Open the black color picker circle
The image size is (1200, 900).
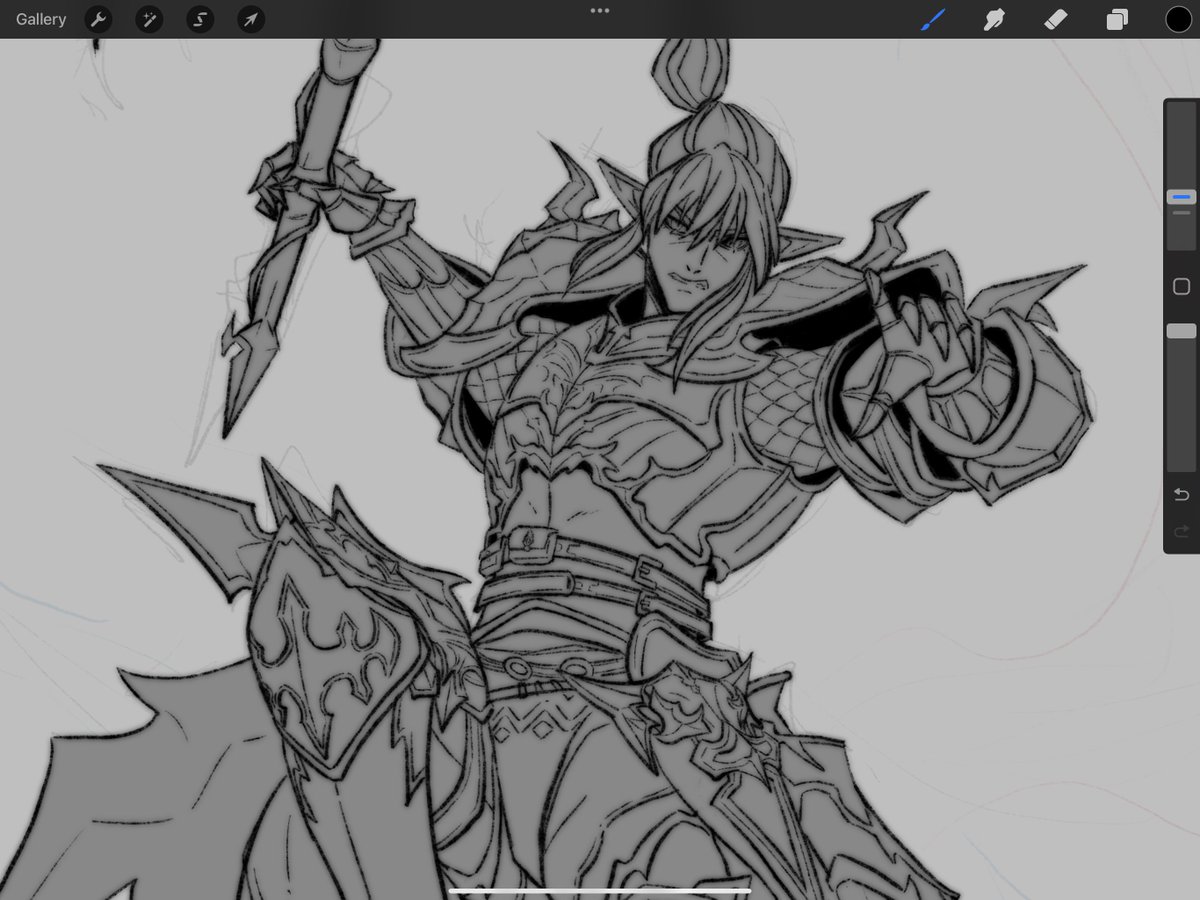coord(1178,19)
